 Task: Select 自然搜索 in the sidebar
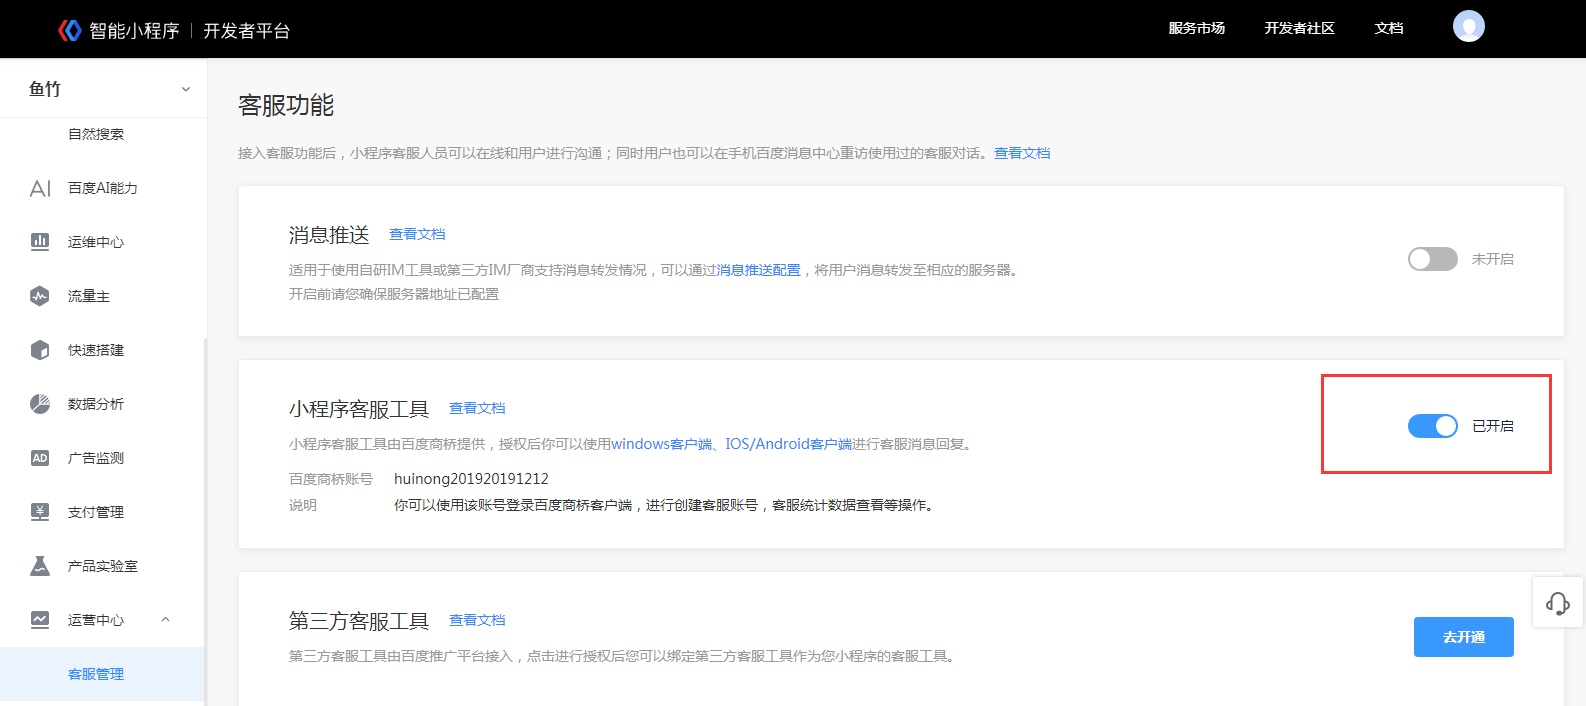(96, 134)
